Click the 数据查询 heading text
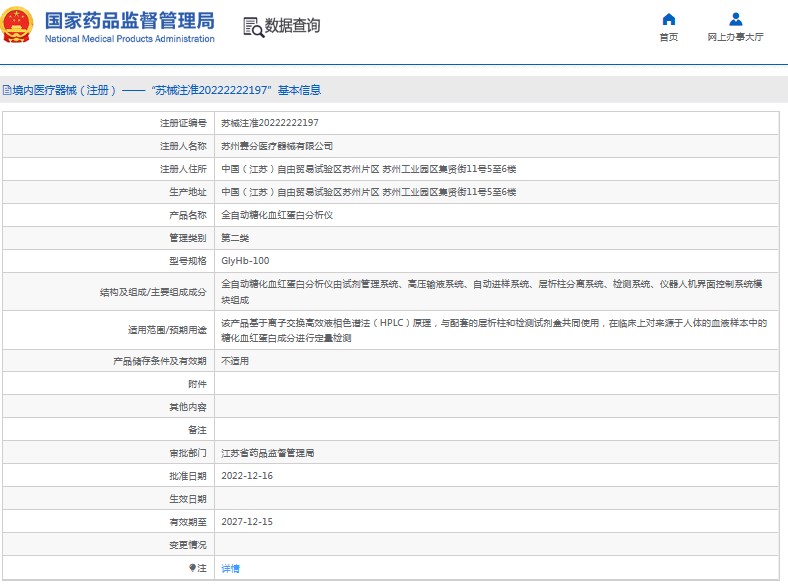This screenshot has width=788, height=588. pos(292,25)
